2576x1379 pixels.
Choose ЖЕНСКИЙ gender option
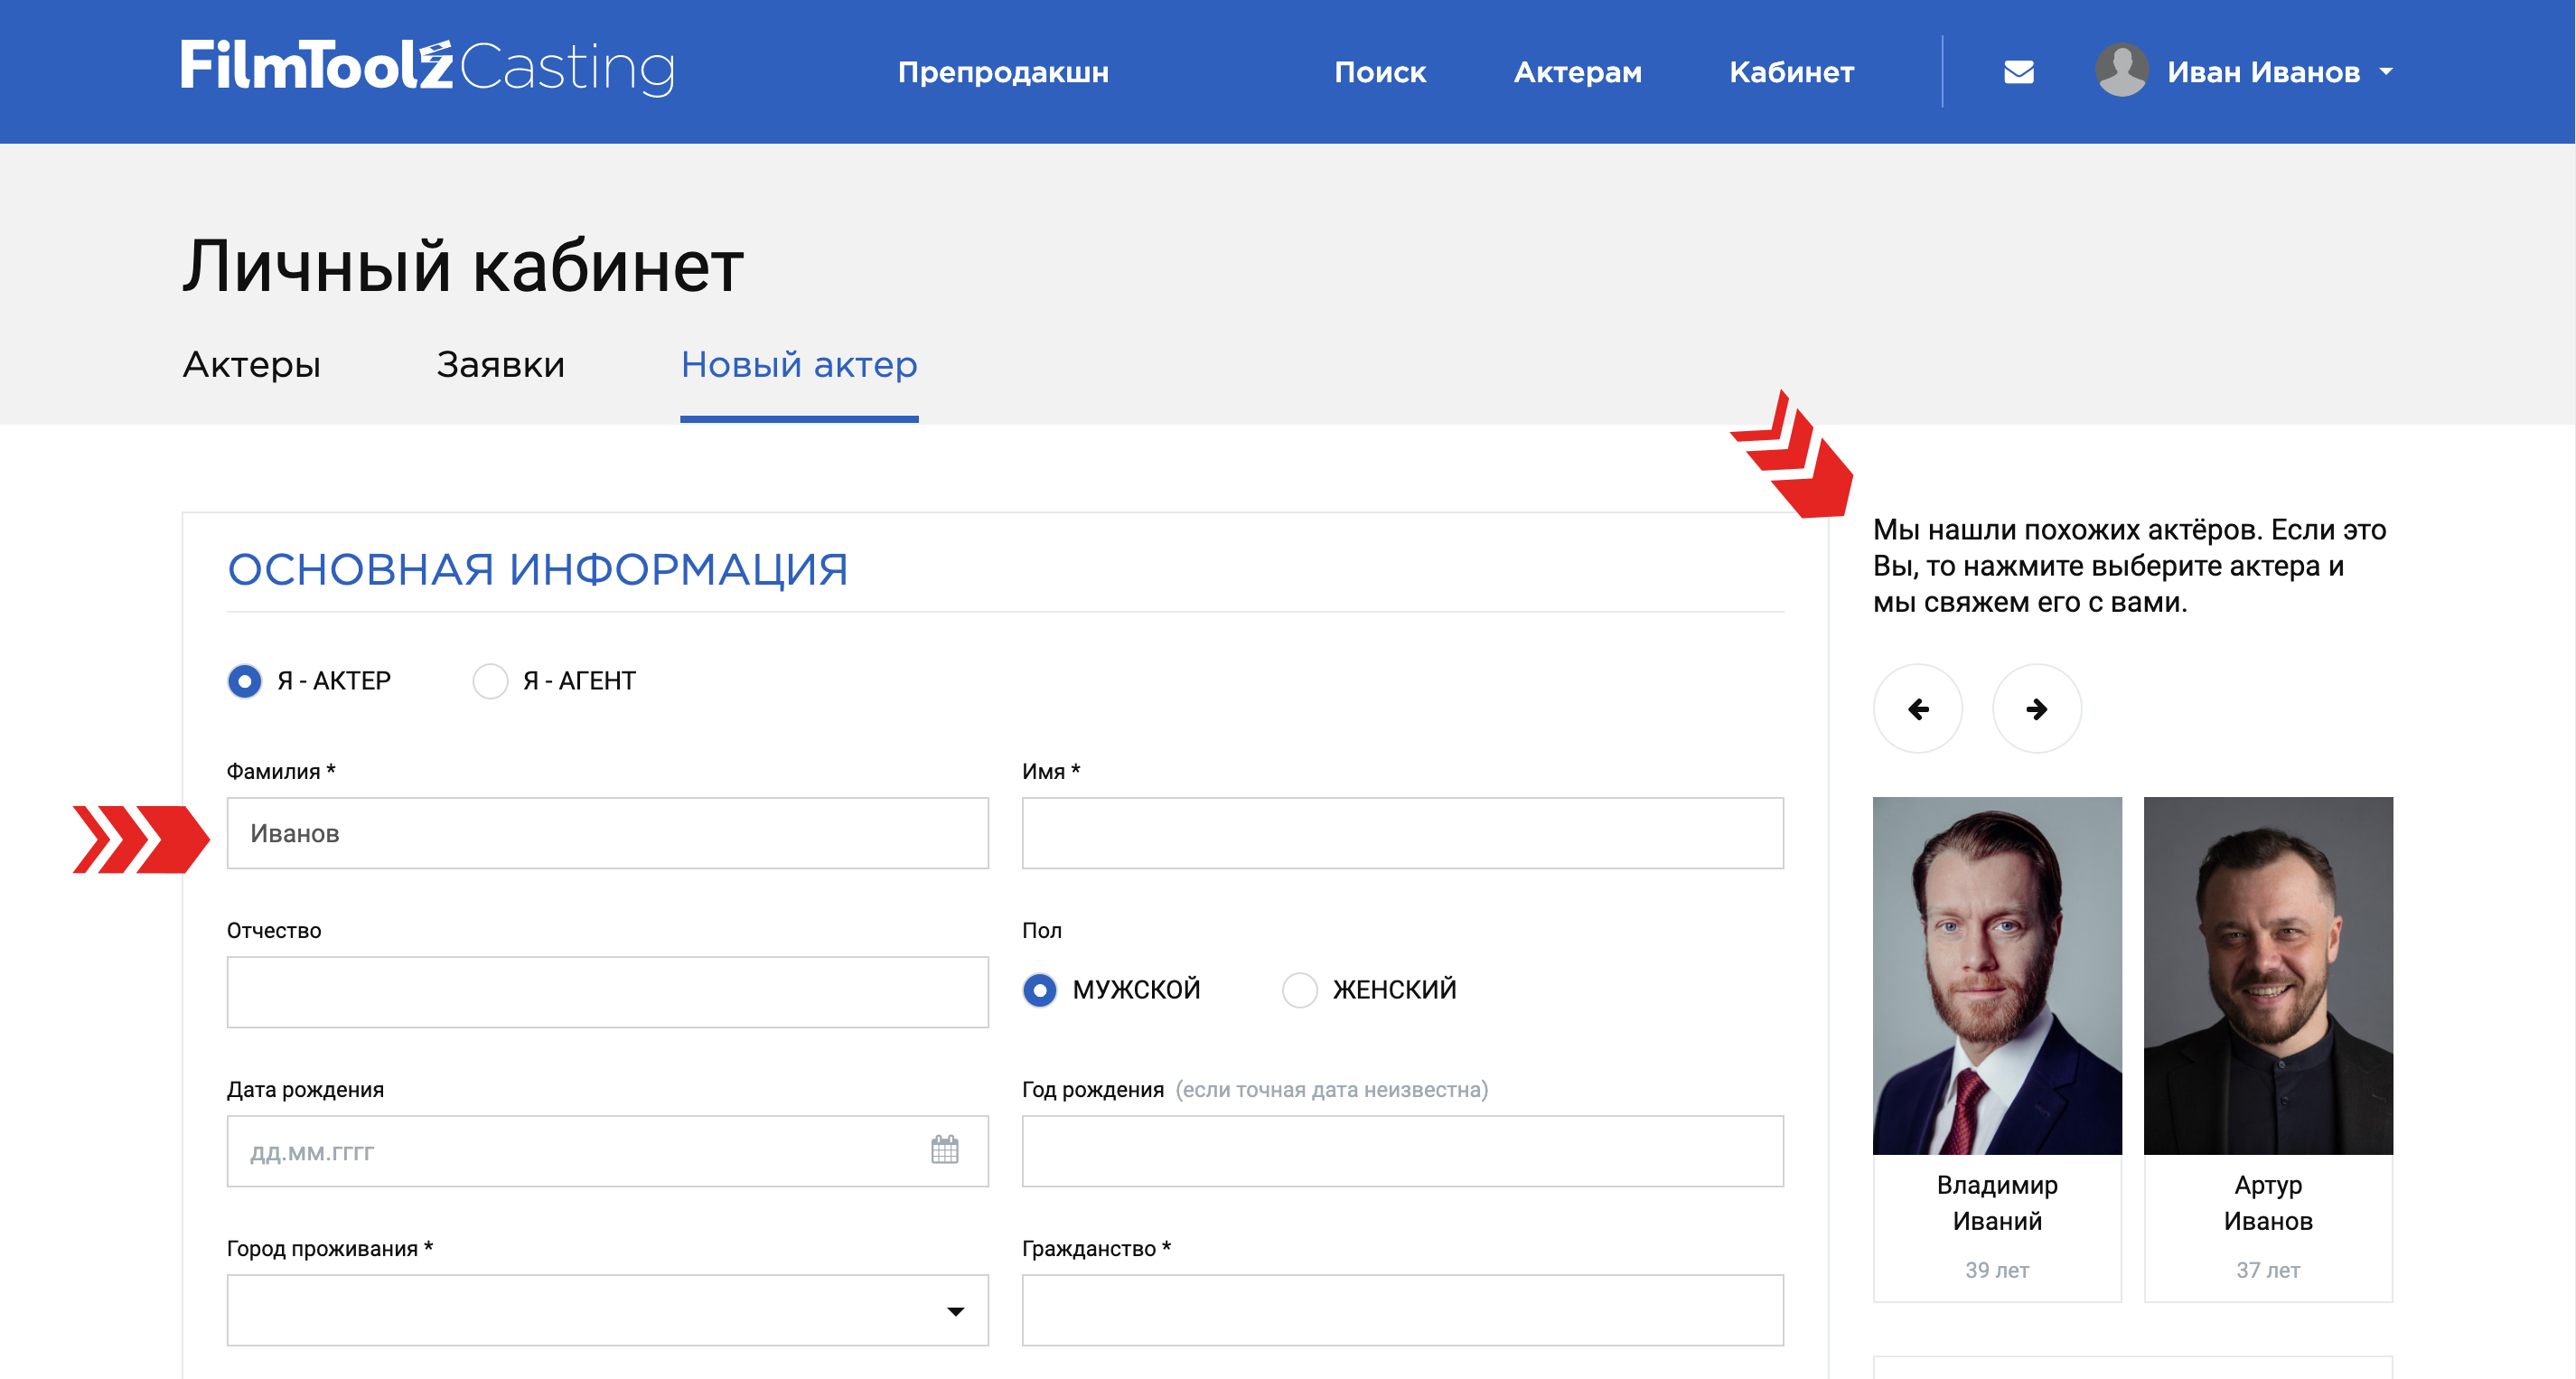click(1299, 990)
